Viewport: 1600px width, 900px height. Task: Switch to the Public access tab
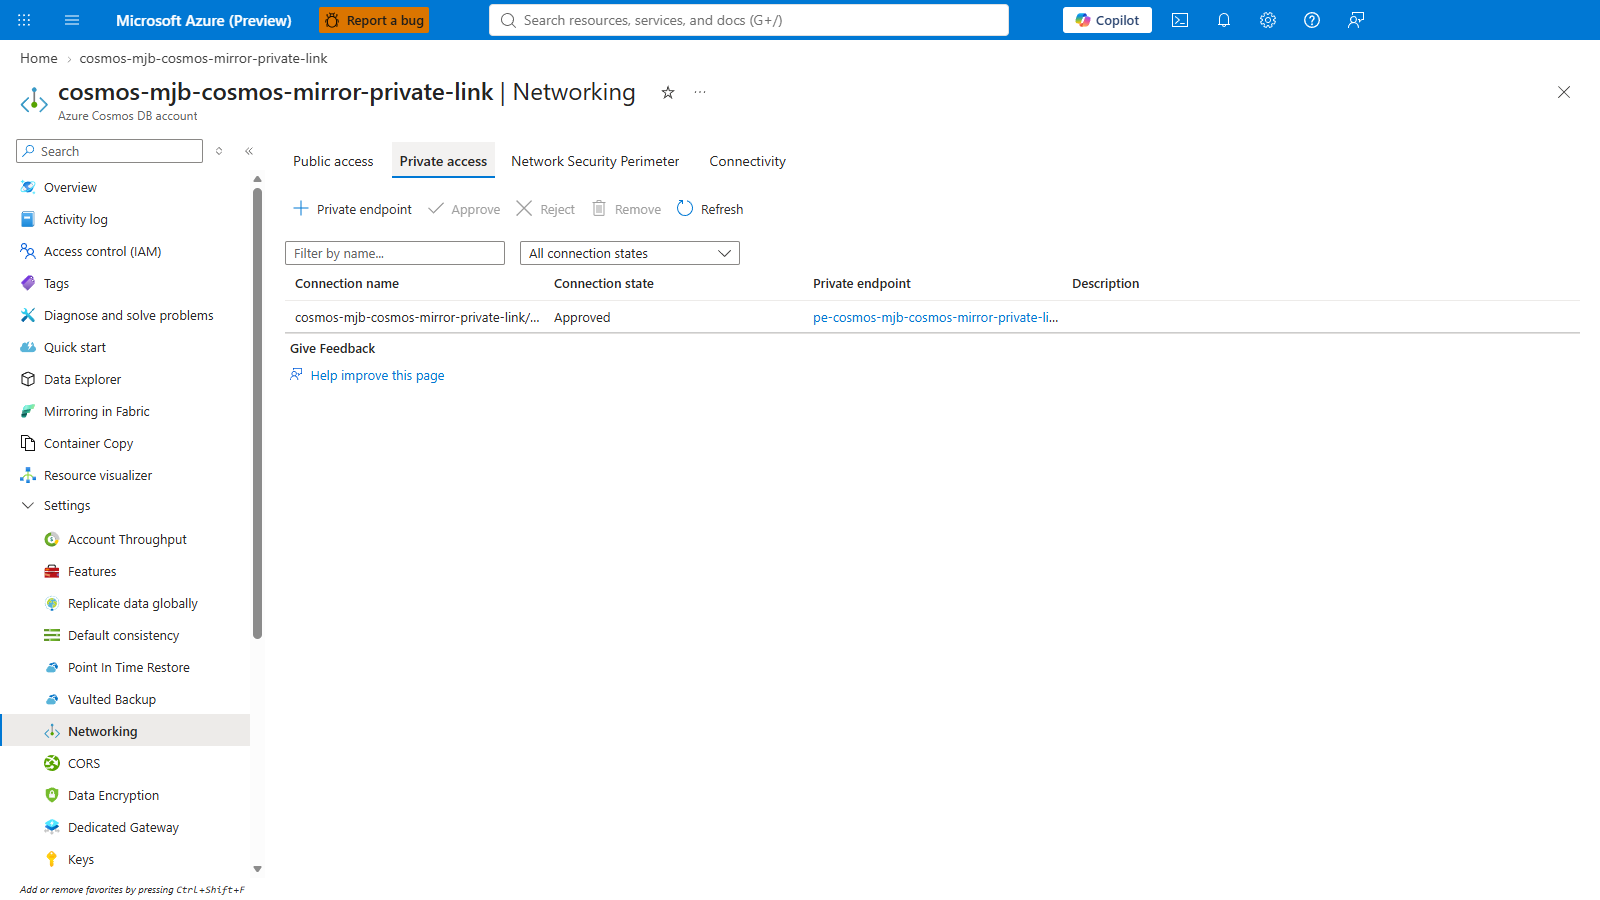point(333,161)
